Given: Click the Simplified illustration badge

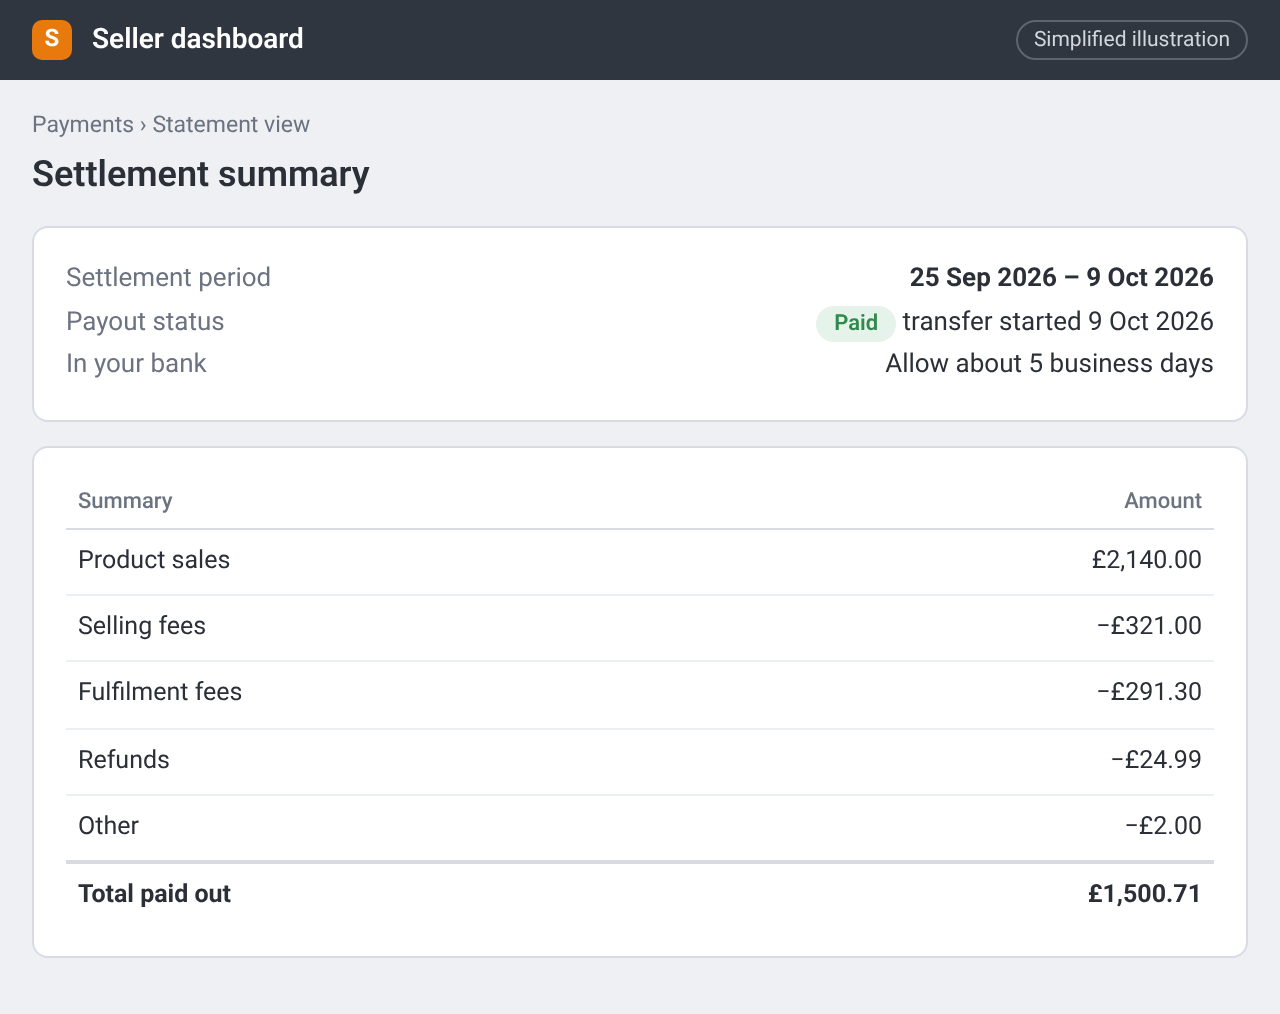Looking at the screenshot, I should click(1132, 40).
